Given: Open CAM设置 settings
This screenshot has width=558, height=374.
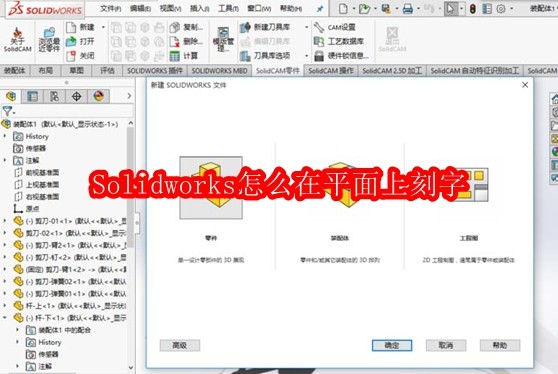Looking at the screenshot, I should [335, 27].
